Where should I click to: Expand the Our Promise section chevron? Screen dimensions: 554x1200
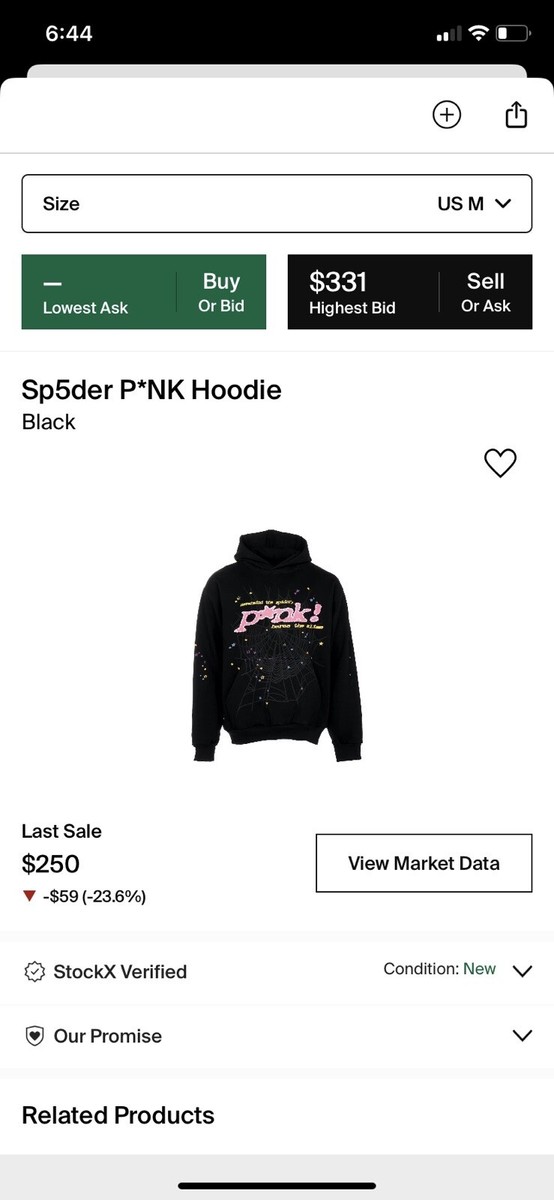coord(522,1035)
